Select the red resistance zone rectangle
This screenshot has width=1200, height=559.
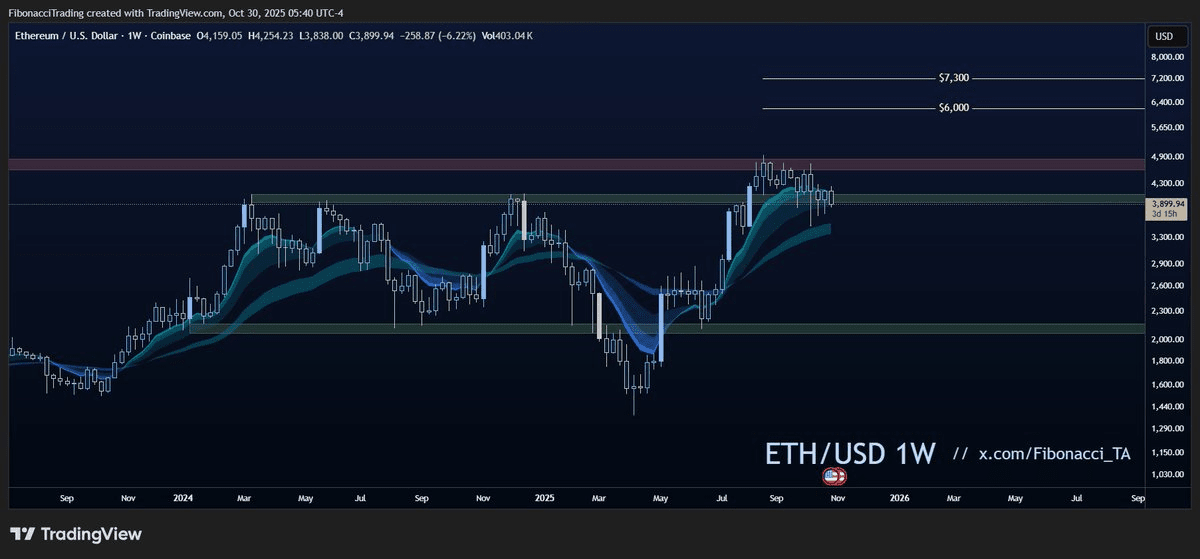point(576,164)
